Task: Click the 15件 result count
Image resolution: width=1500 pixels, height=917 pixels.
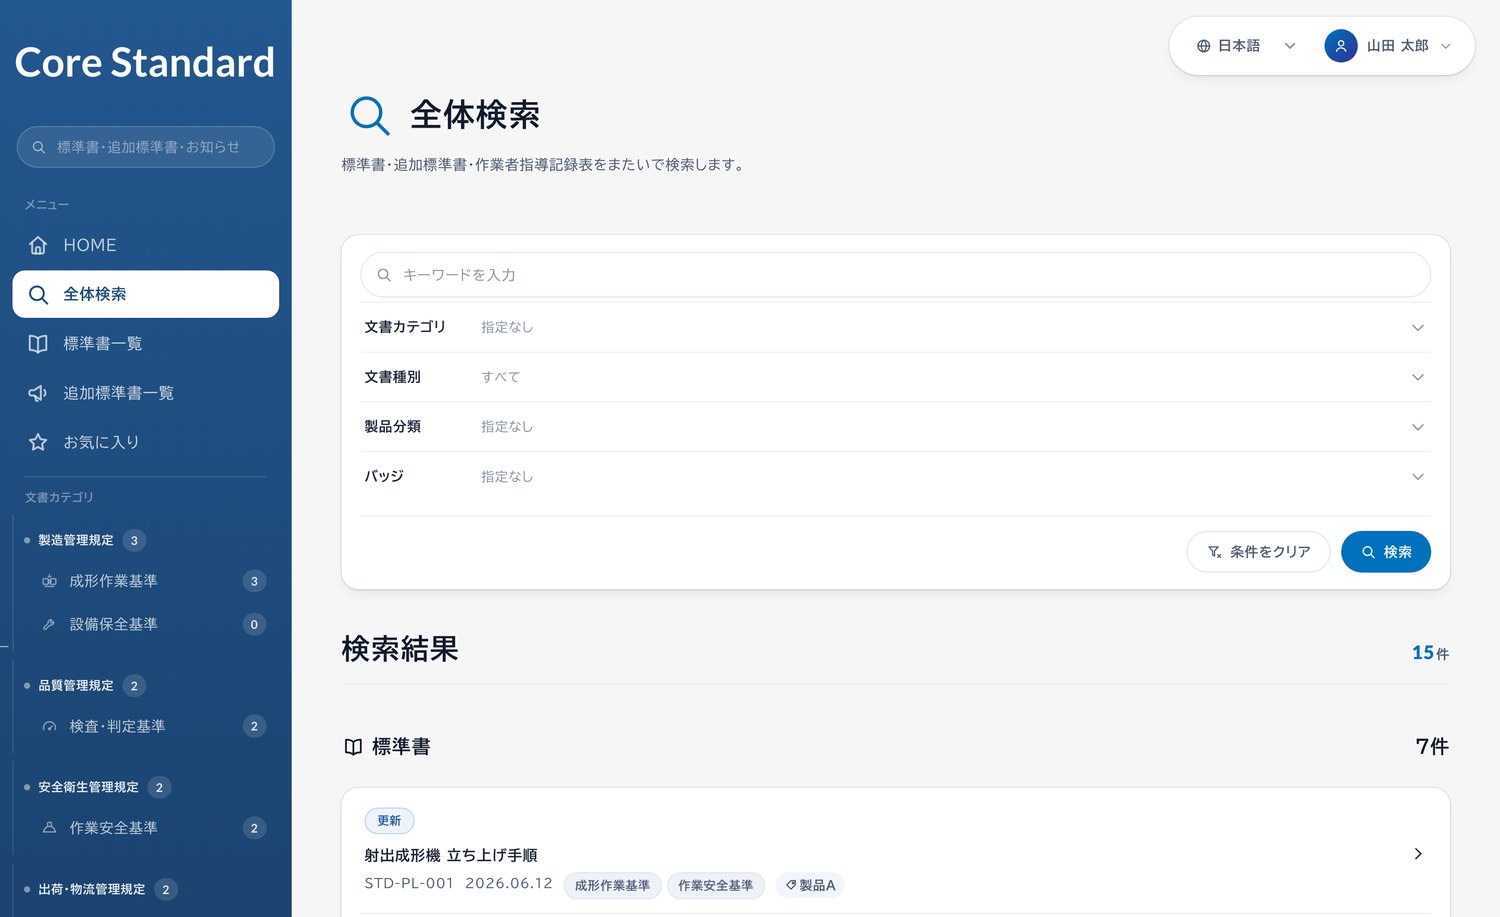Action: click(x=1431, y=653)
